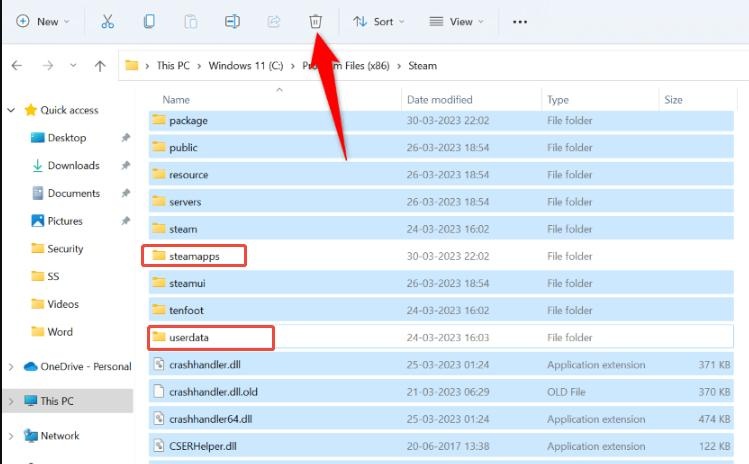Select the steamapps folder

(x=194, y=256)
